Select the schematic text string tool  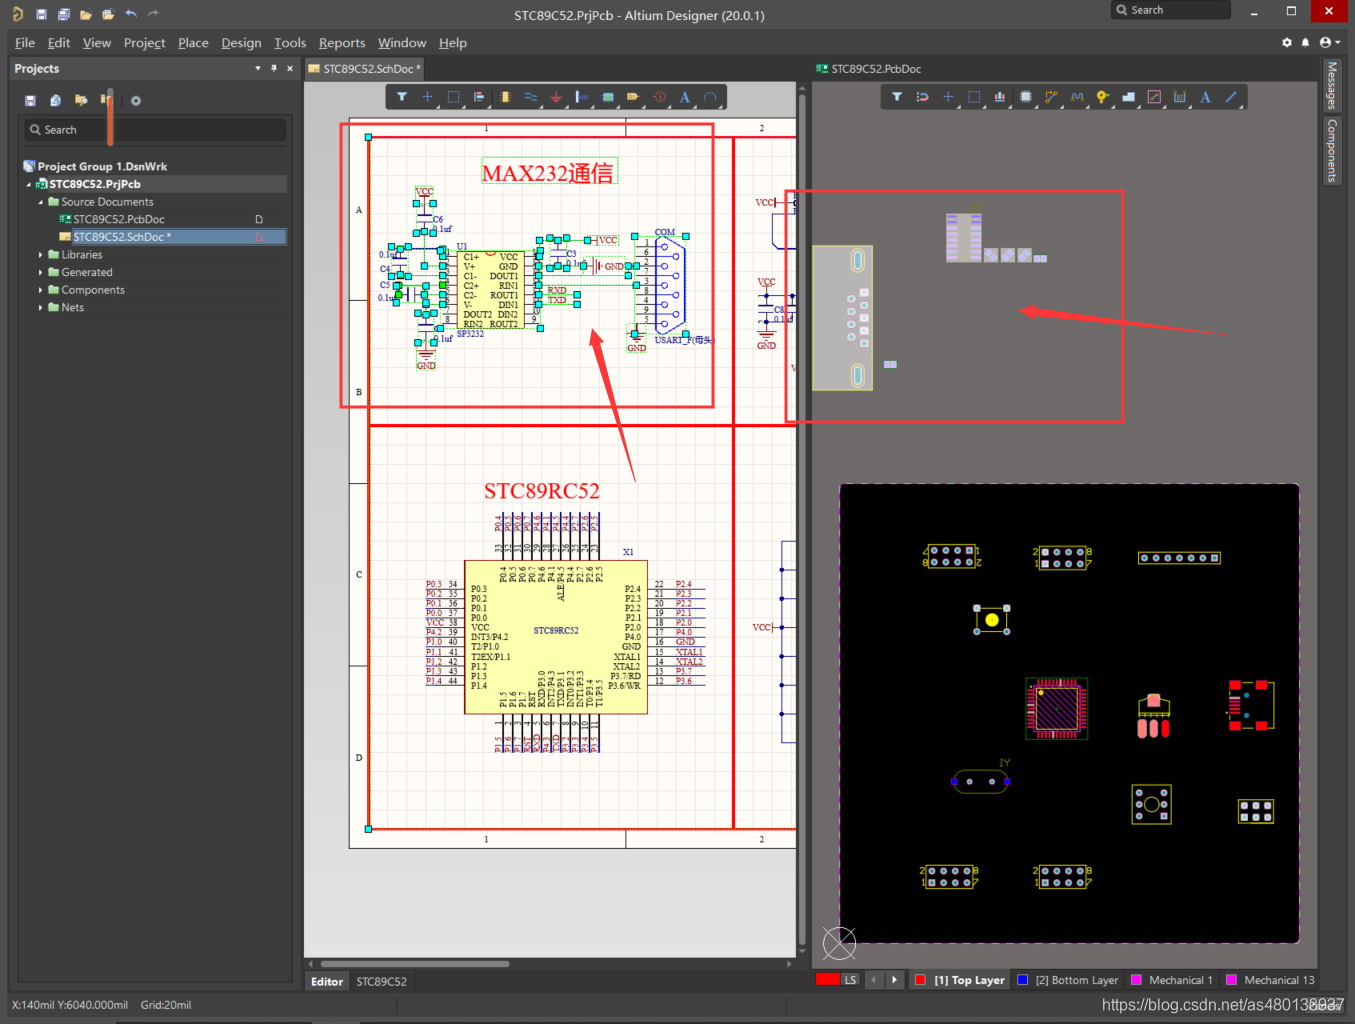(685, 97)
